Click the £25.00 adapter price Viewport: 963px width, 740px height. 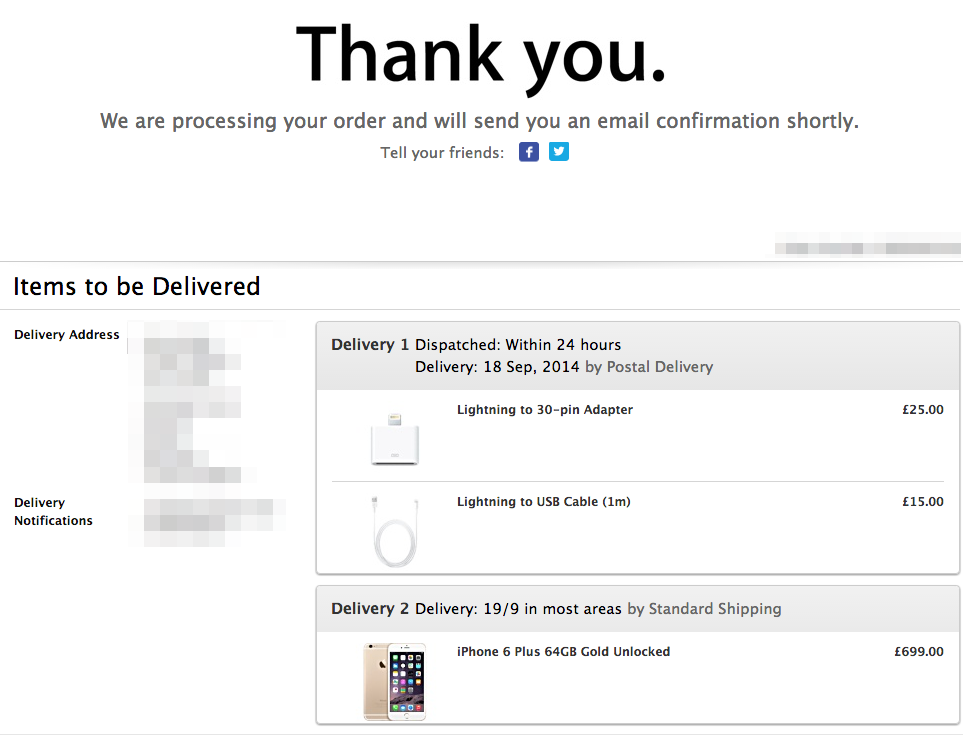pyautogui.click(x=922, y=410)
